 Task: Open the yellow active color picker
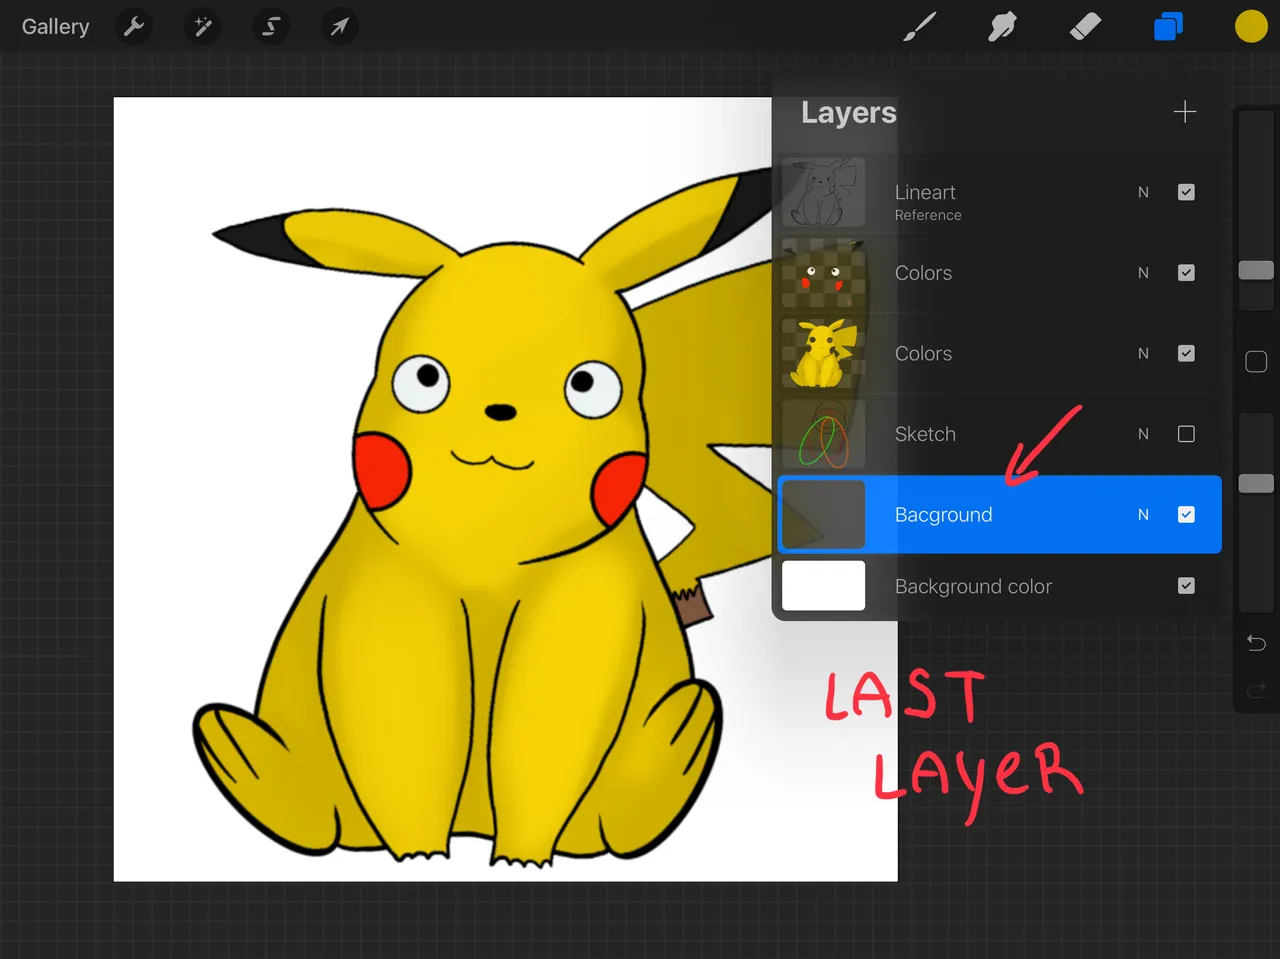click(1251, 27)
